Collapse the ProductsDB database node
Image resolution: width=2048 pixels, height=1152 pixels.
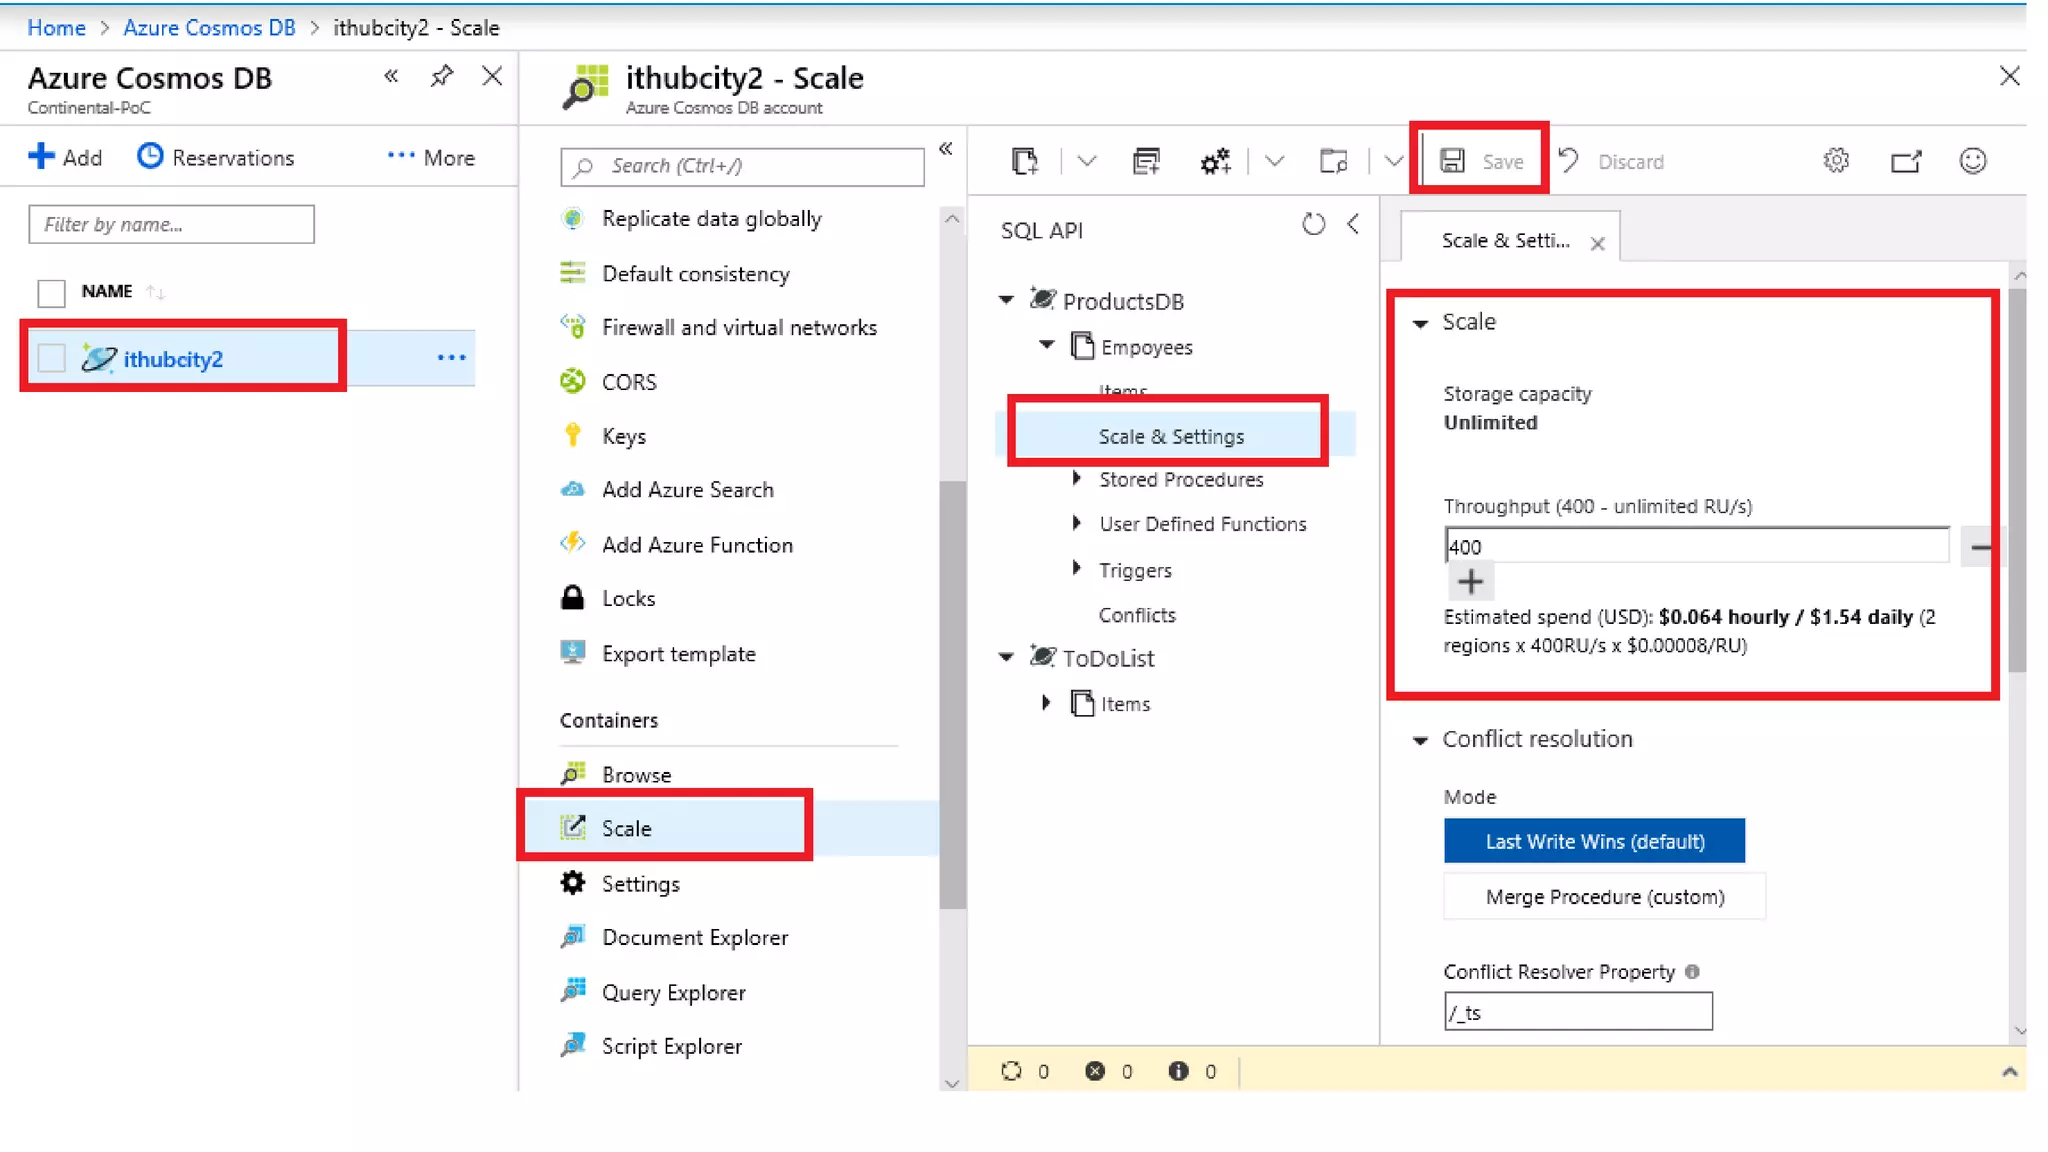[1006, 299]
